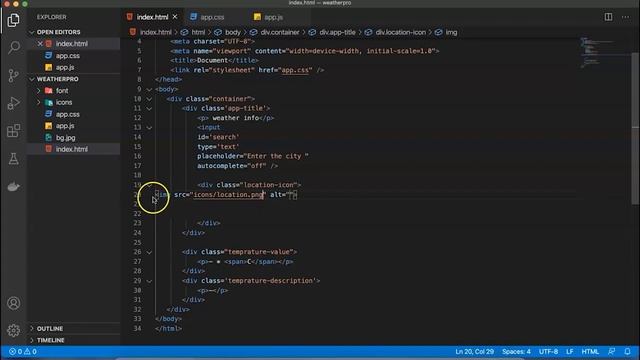Open the Manage gear menu
The image size is (640, 360).
13,330
